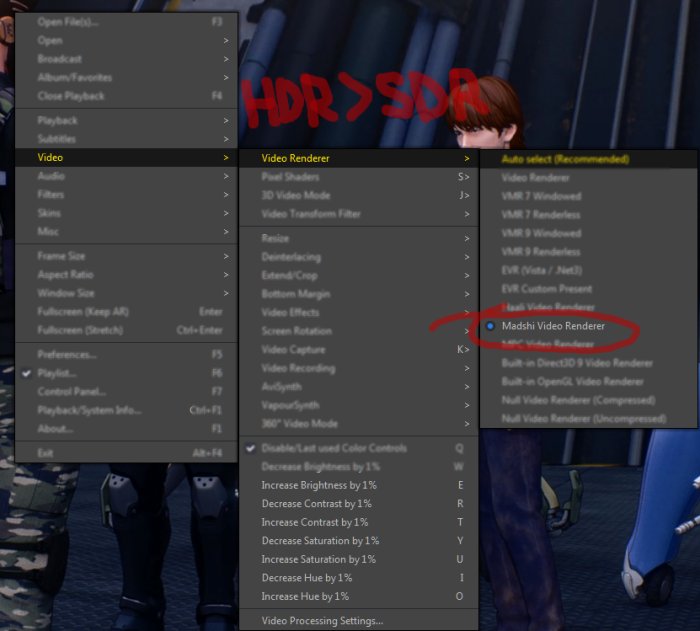Select Madshi Video Renderer radio option

coord(589,326)
